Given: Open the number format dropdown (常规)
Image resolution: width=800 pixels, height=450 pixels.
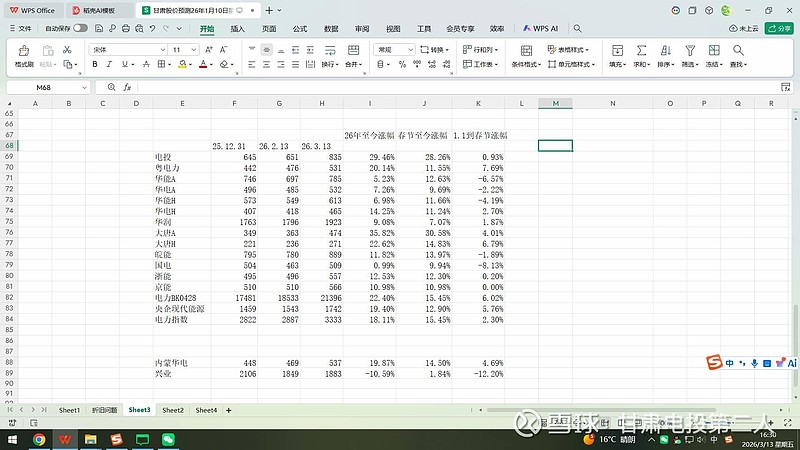Looking at the screenshot, I should pos(395,49).
